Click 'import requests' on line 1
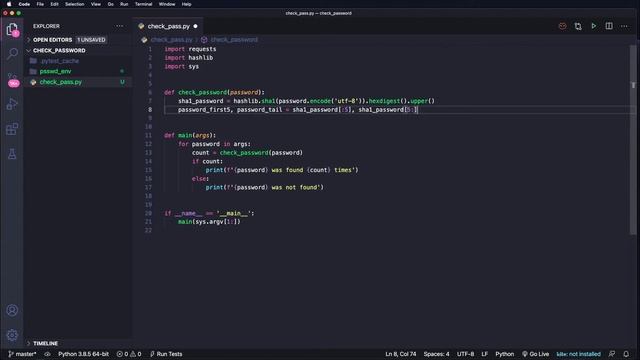The height and width of the screenshot is (360, 640). click(x=190, y=49)
